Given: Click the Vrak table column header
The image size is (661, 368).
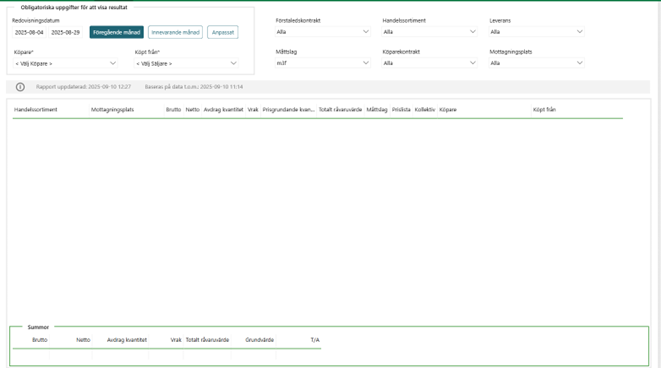Looking at the screenshot, I should point(253,110).
